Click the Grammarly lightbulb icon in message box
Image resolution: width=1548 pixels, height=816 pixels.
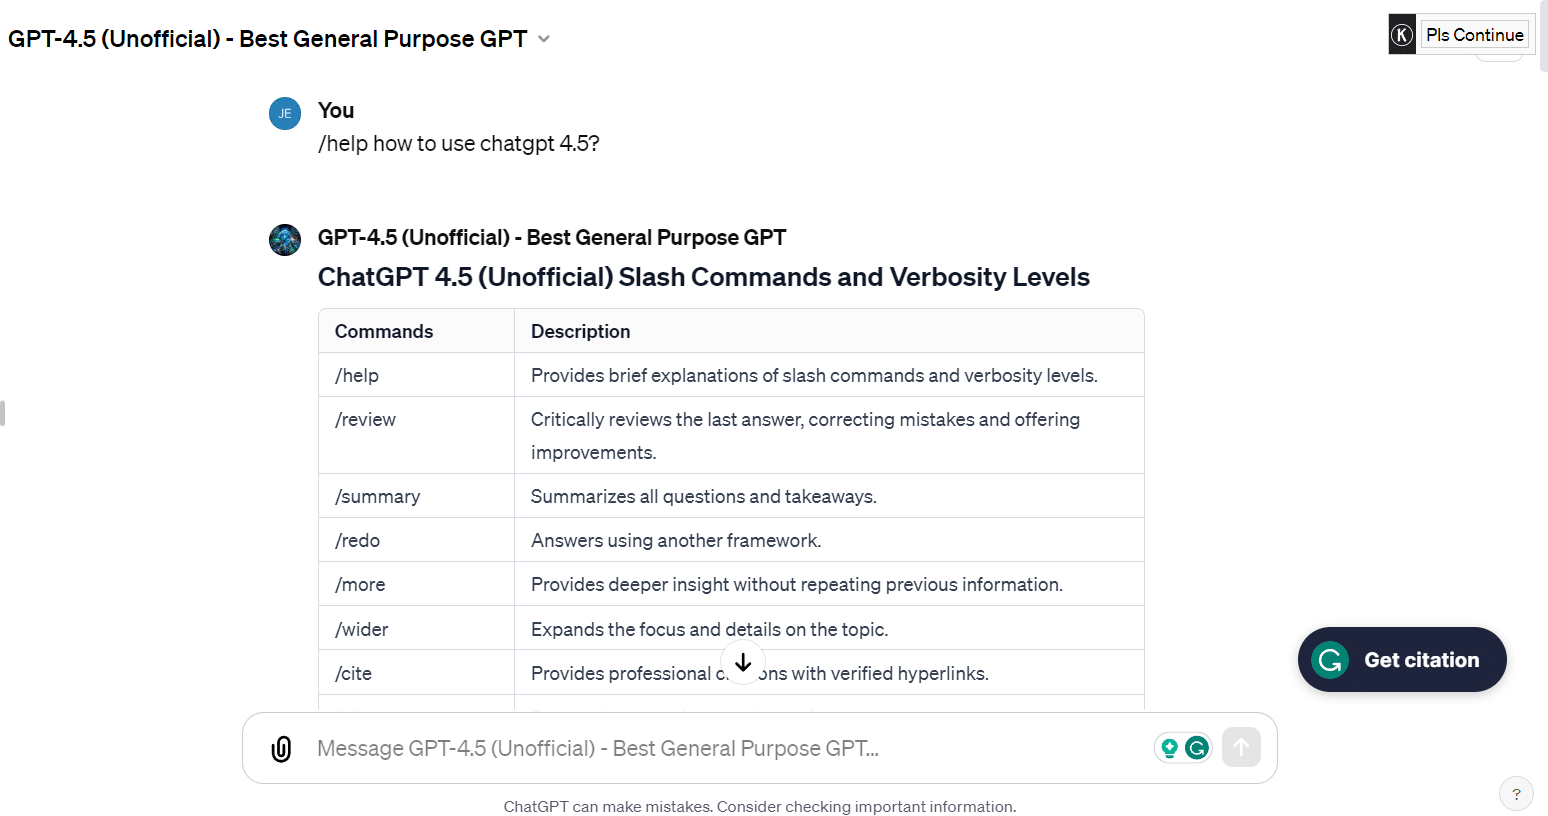pos(1169,748)
